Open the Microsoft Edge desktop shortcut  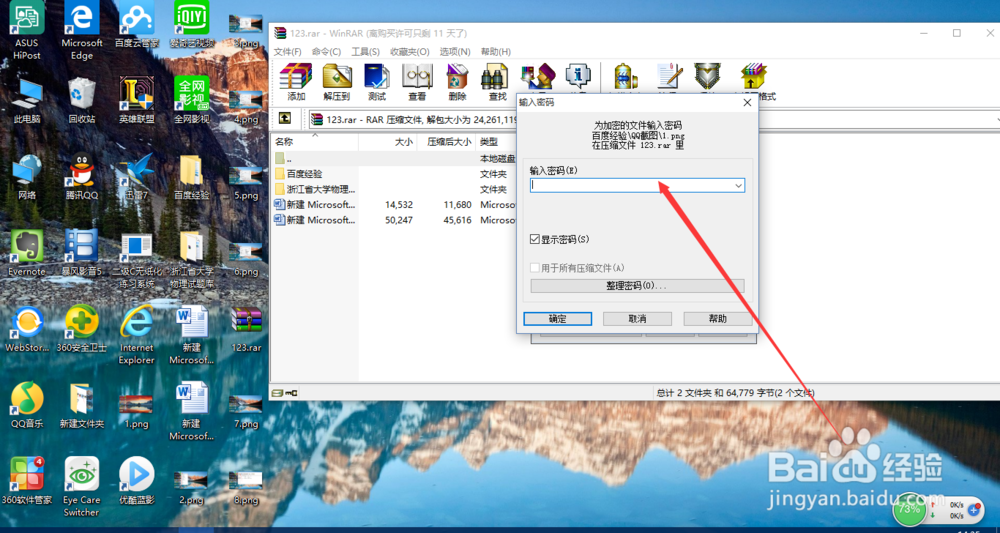[x=82, y=31]
